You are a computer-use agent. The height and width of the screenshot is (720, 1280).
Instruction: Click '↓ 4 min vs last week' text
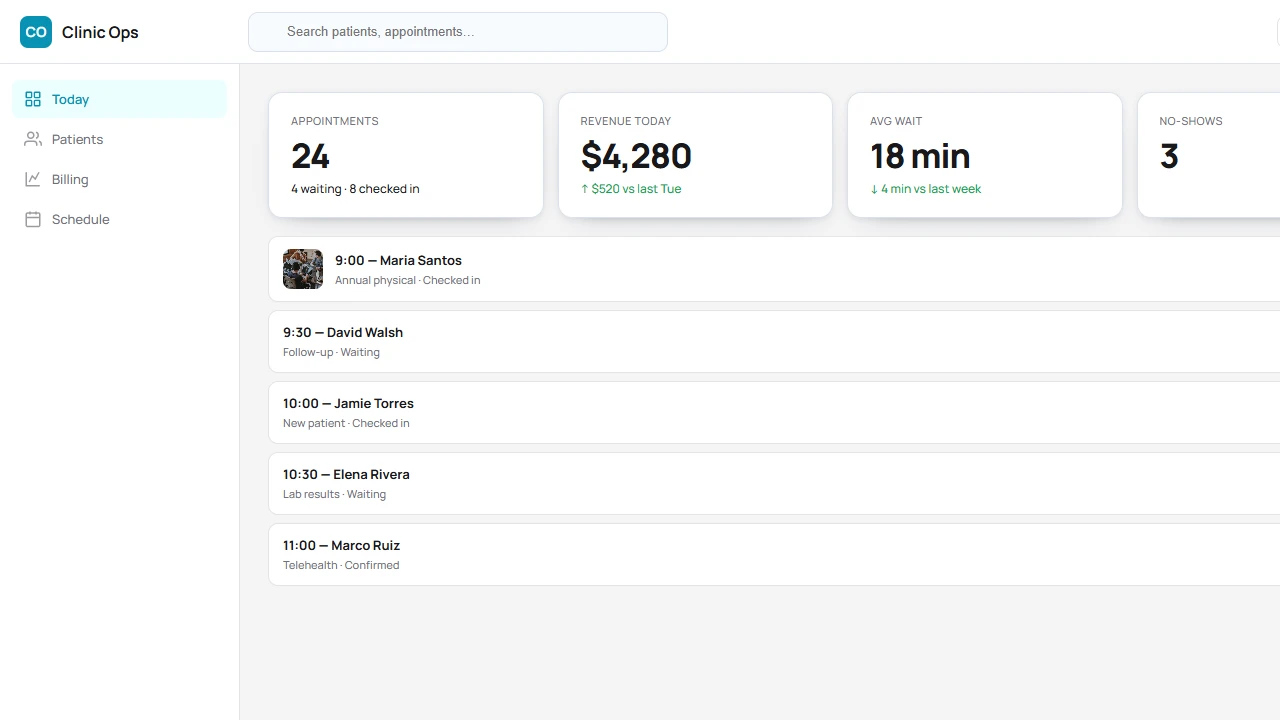(x=926, y=189)
